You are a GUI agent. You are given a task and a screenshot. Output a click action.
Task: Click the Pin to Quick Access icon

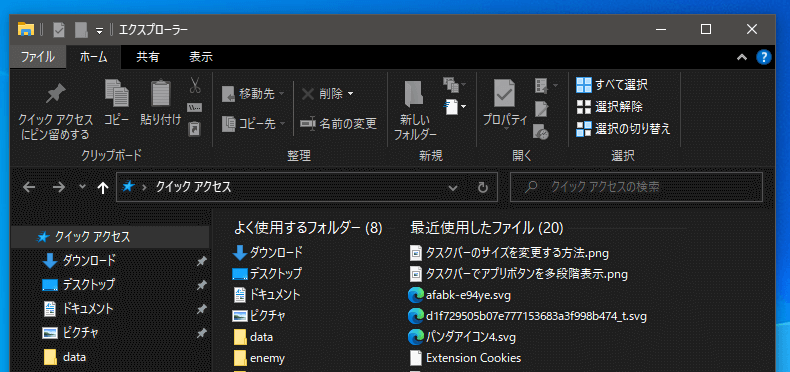click(x=55, y=94)
